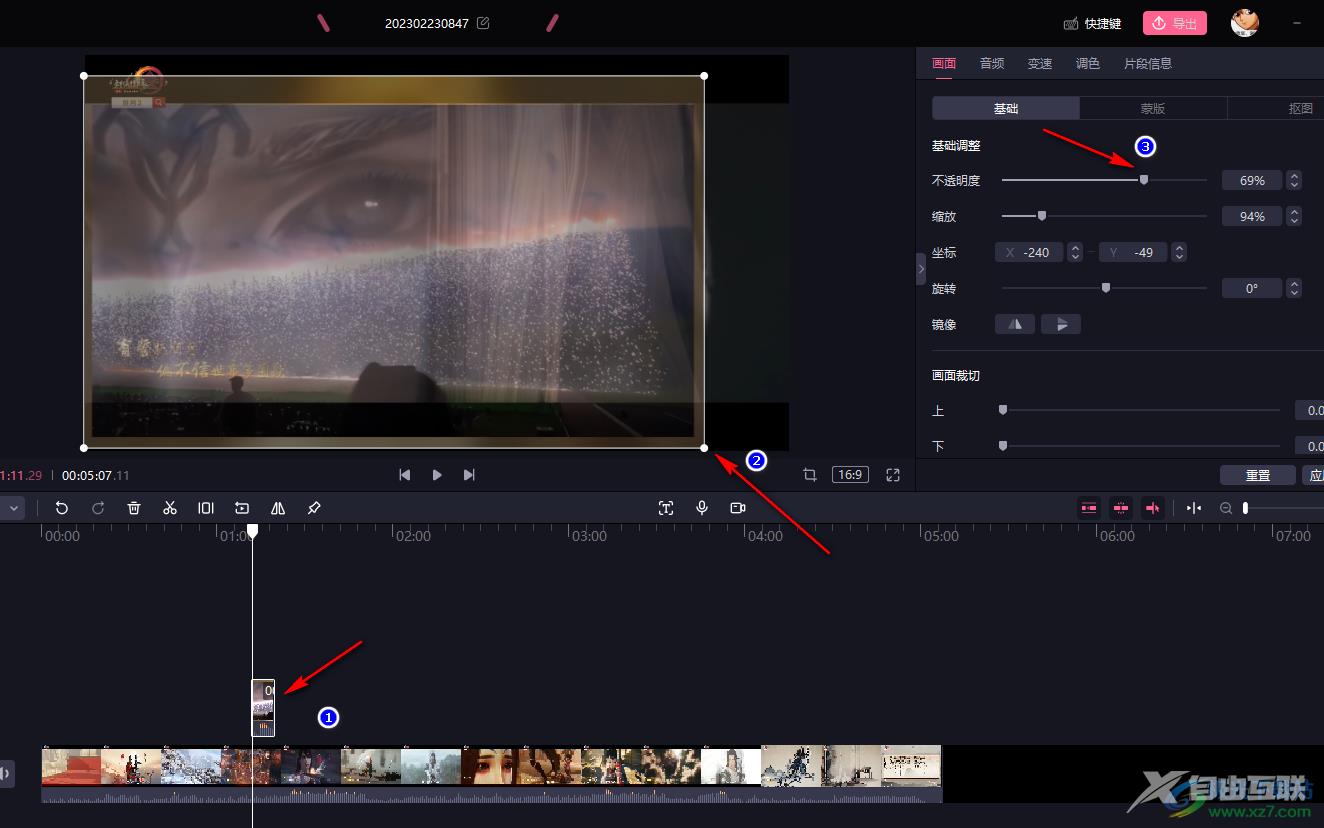Click the X coordinate field -240

pos(1029,252)
